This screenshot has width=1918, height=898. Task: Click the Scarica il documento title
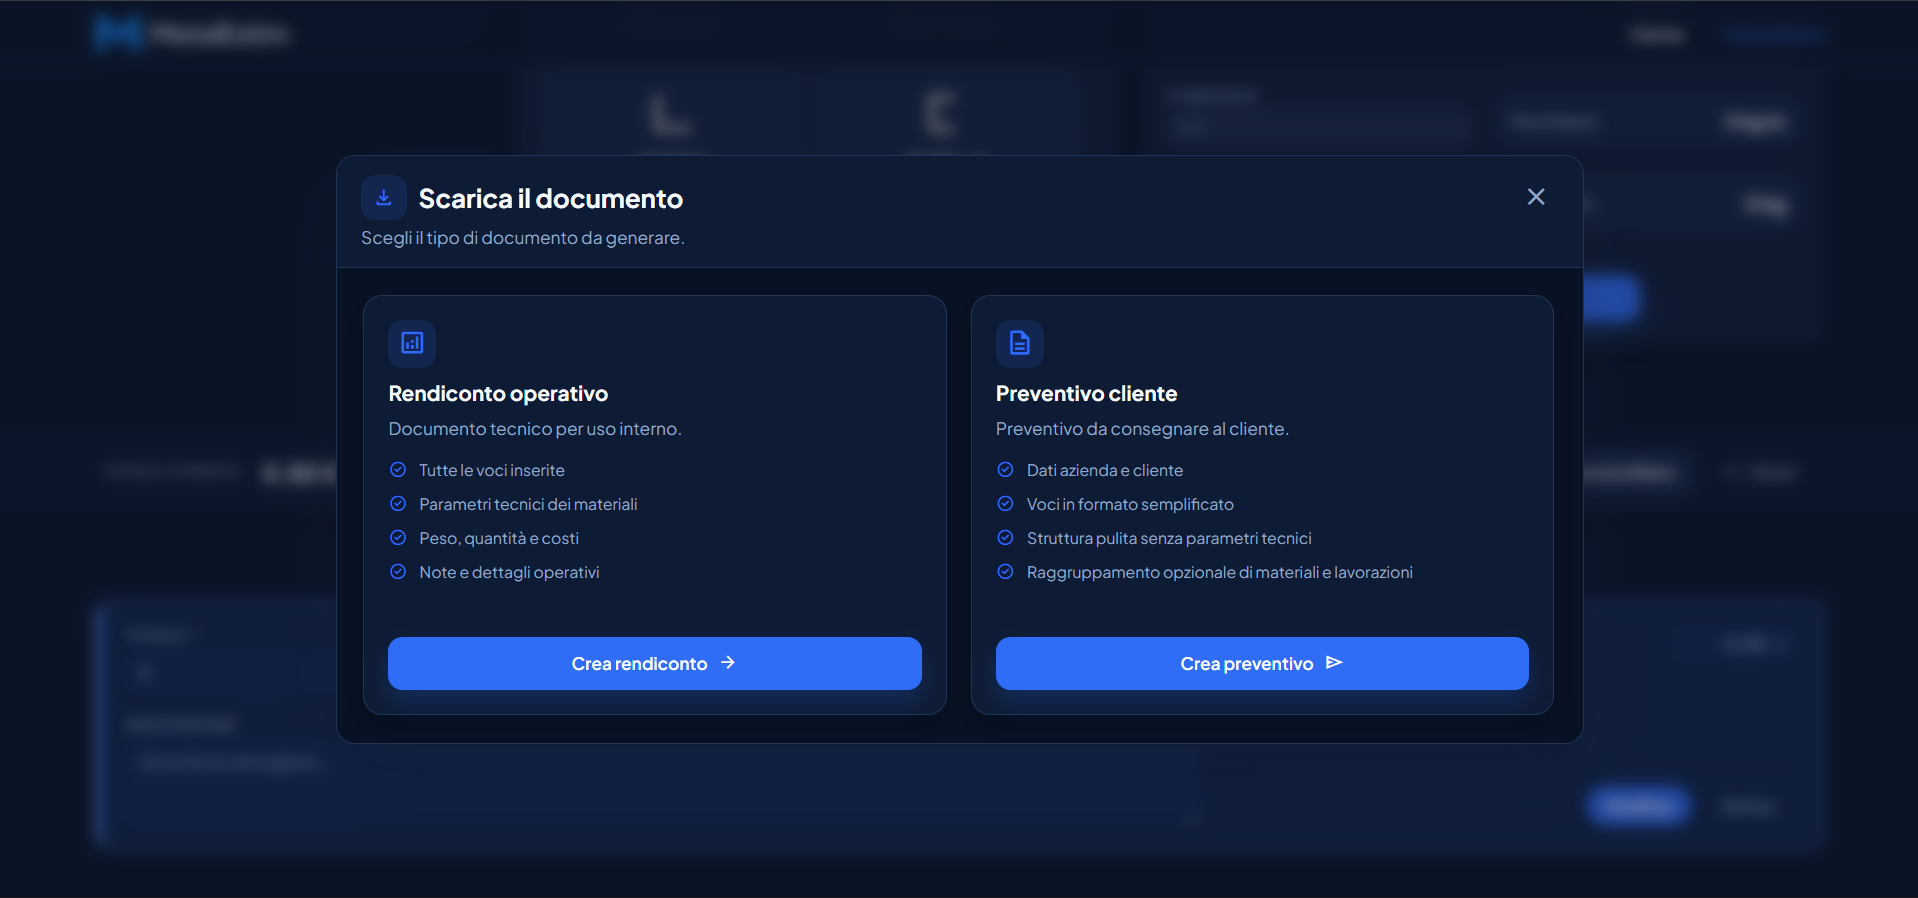551,199
